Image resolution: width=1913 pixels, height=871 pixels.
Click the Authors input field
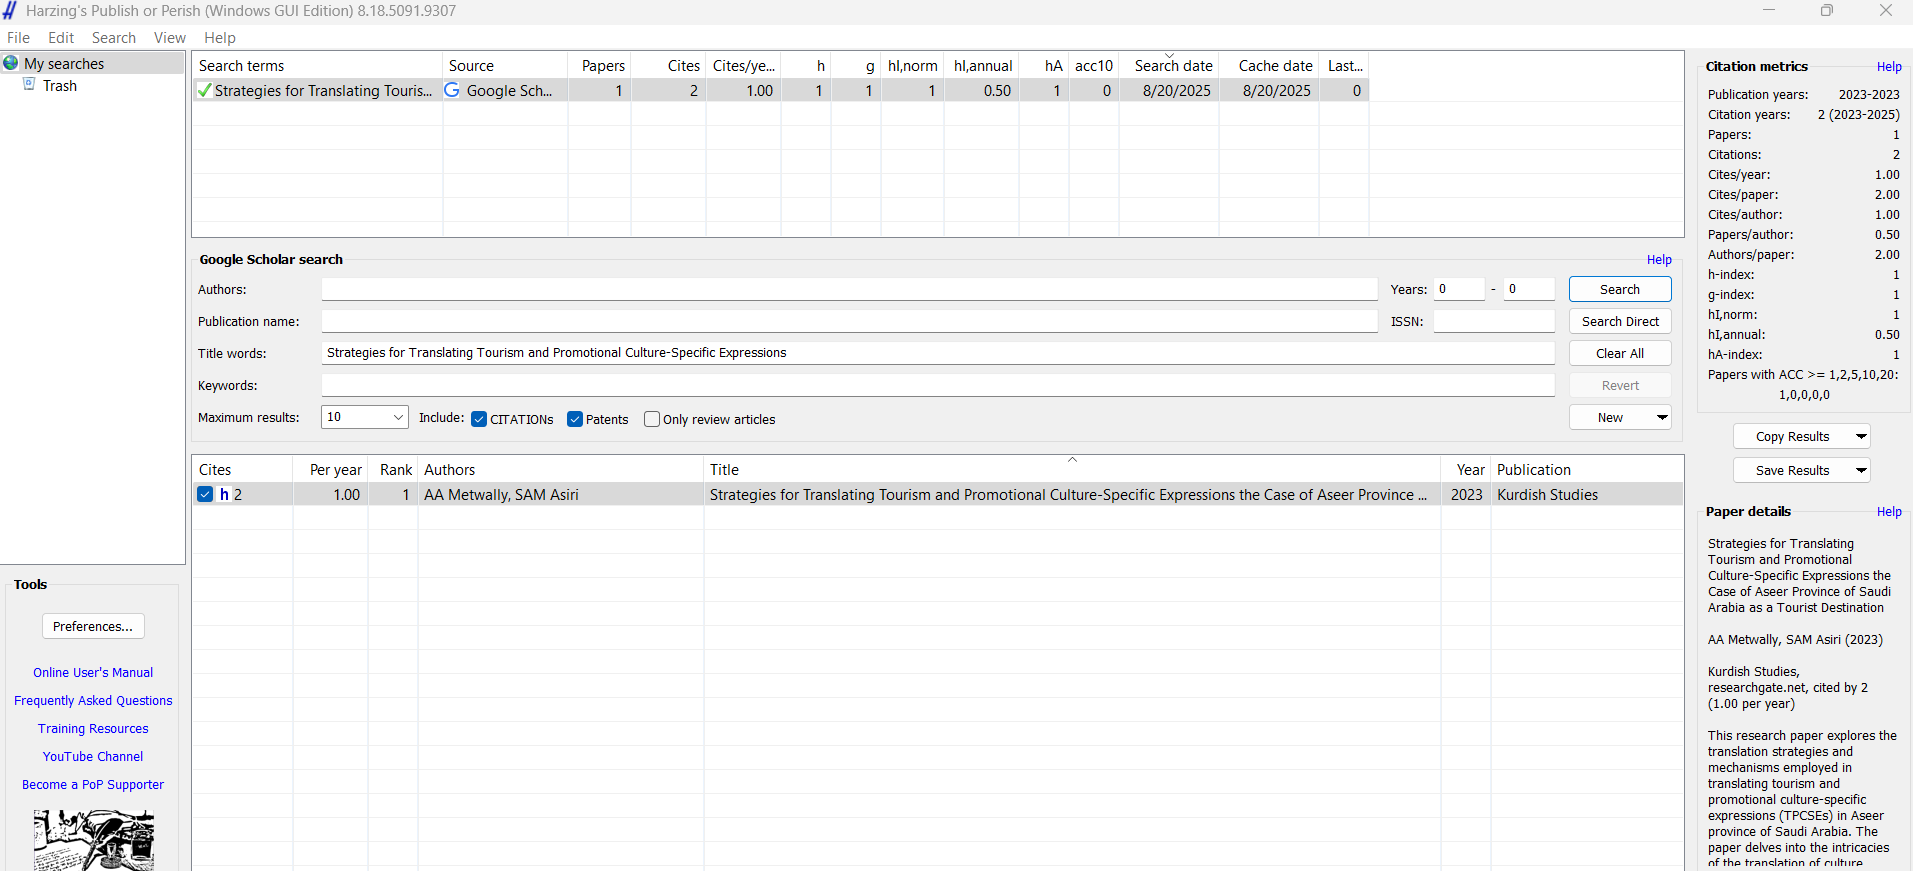(849, 289)
